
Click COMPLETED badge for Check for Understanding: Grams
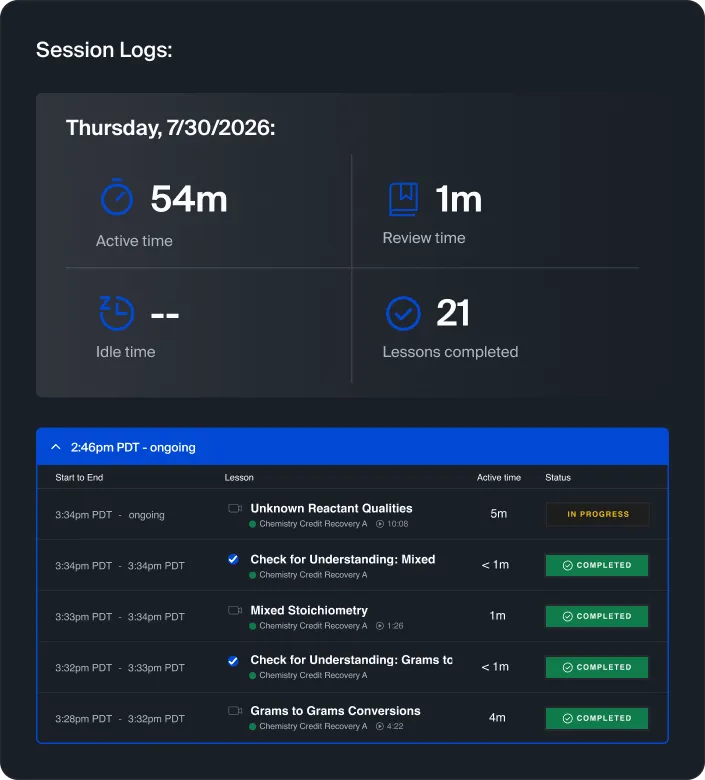597,667
